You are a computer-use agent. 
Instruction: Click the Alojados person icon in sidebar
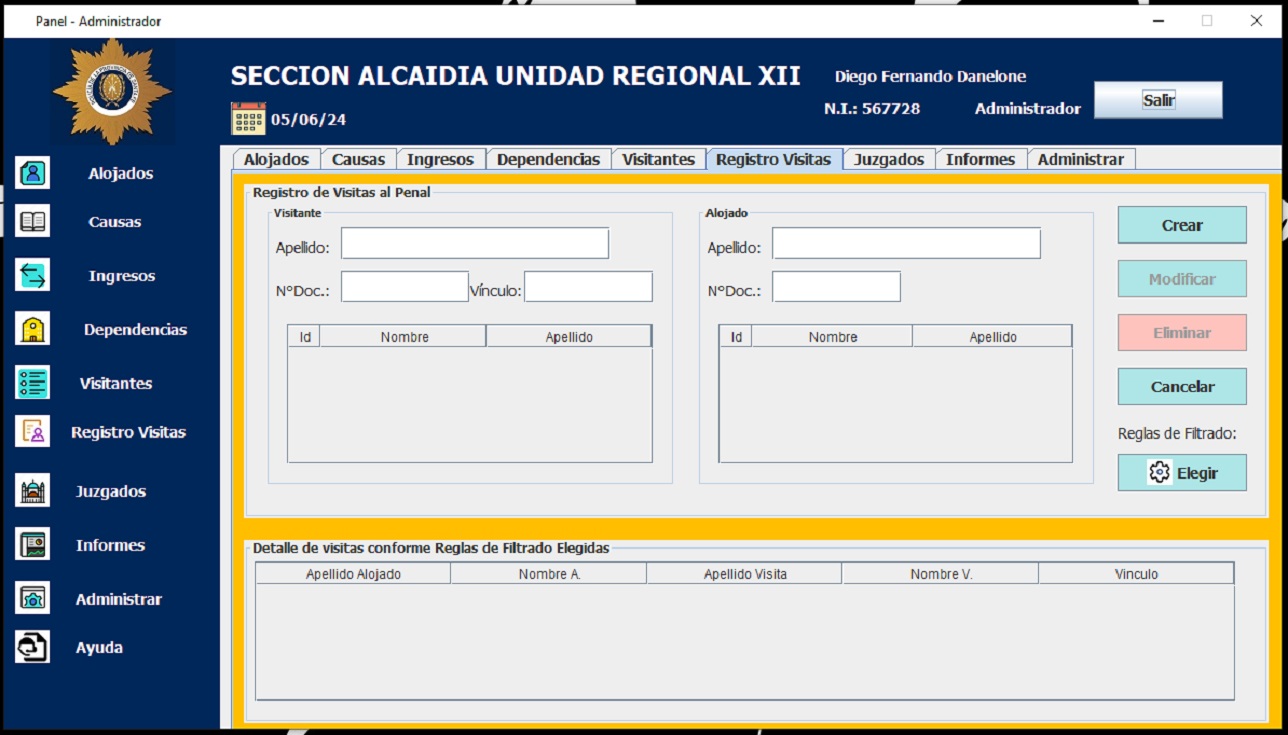33,173
